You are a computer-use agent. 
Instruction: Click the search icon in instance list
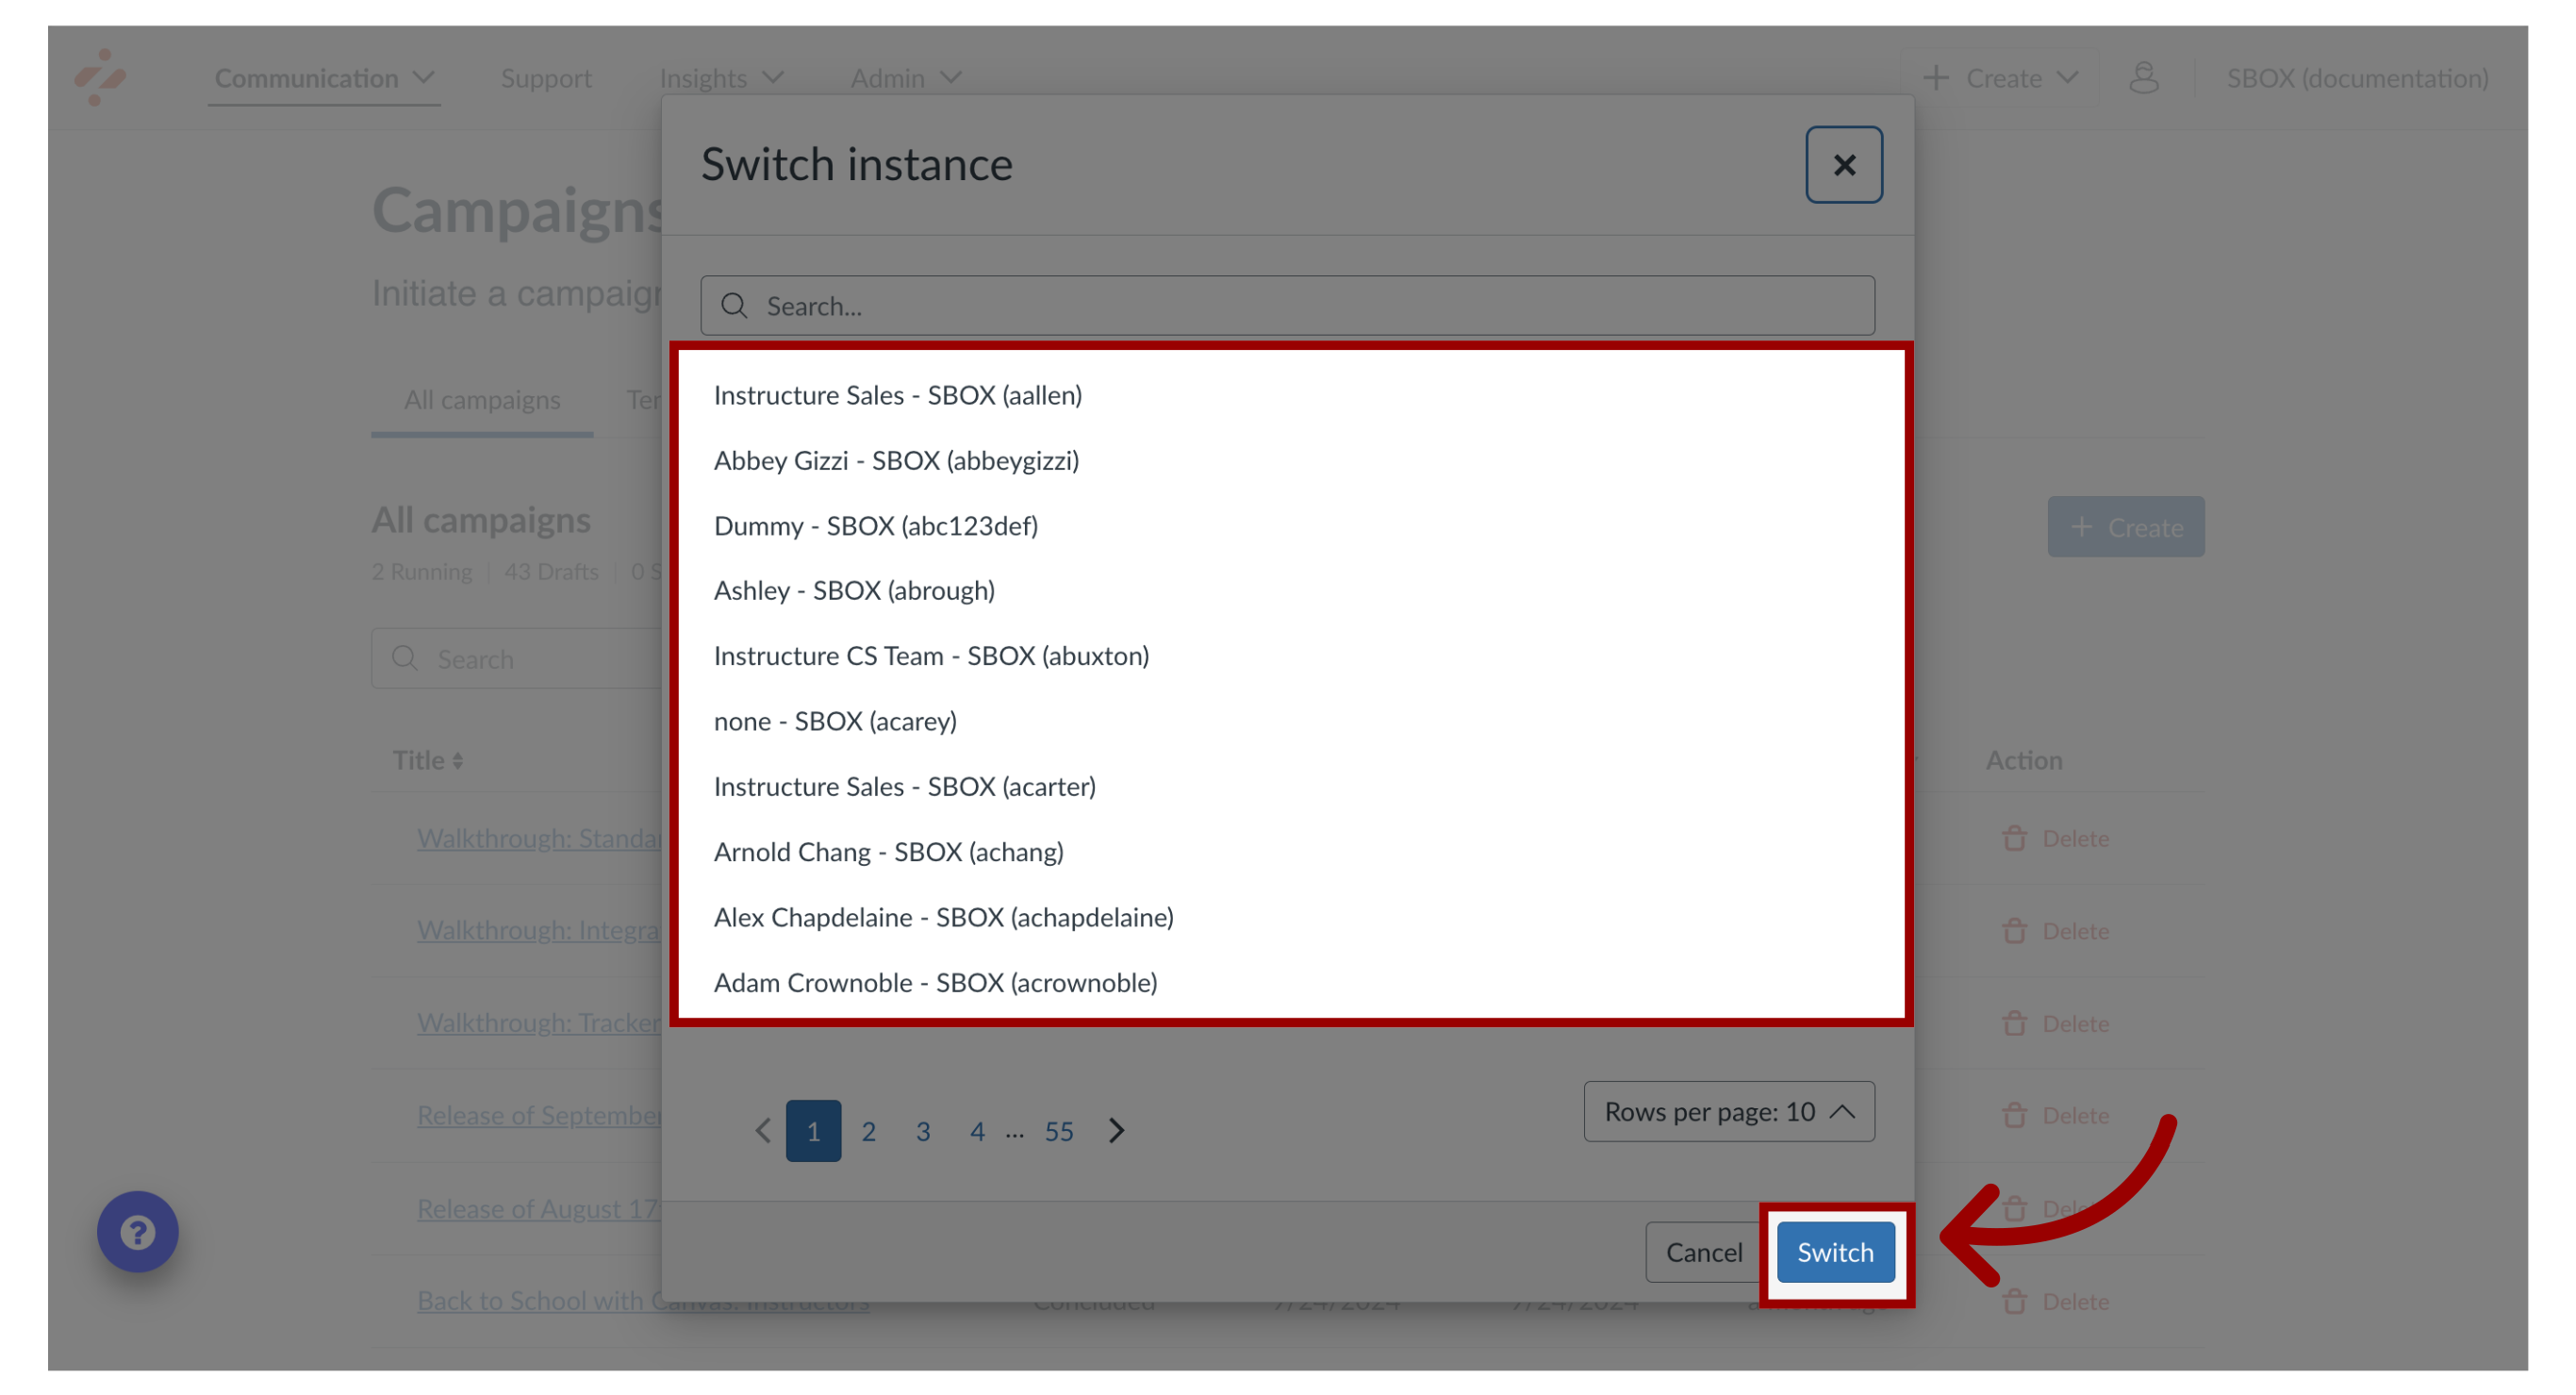[735, 306]
